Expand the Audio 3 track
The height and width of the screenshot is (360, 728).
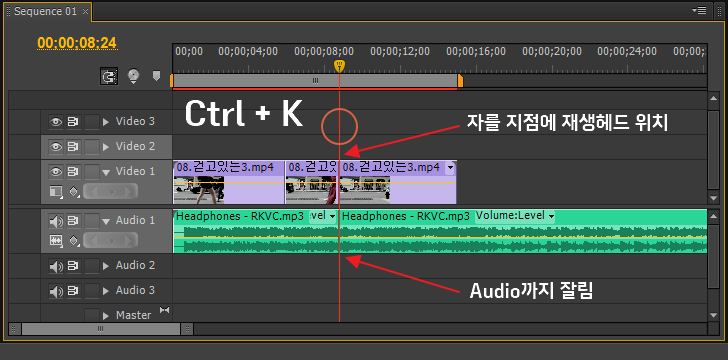tap(106, 291)
